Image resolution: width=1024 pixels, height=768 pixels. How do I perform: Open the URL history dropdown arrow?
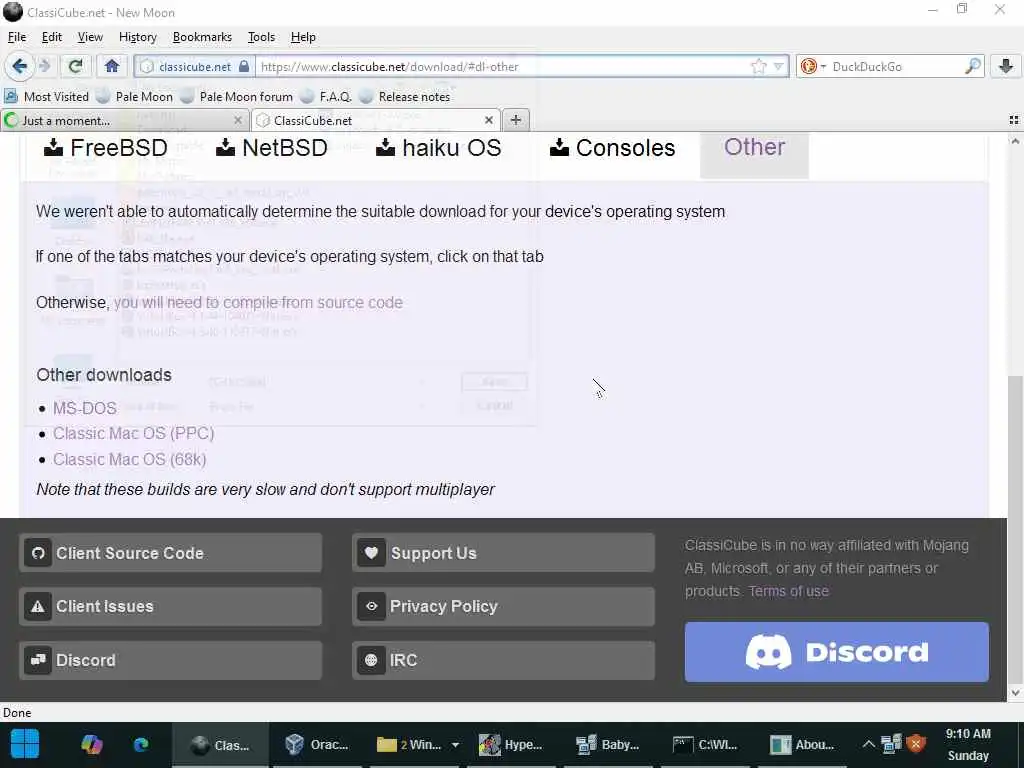[x=778, y=67]
